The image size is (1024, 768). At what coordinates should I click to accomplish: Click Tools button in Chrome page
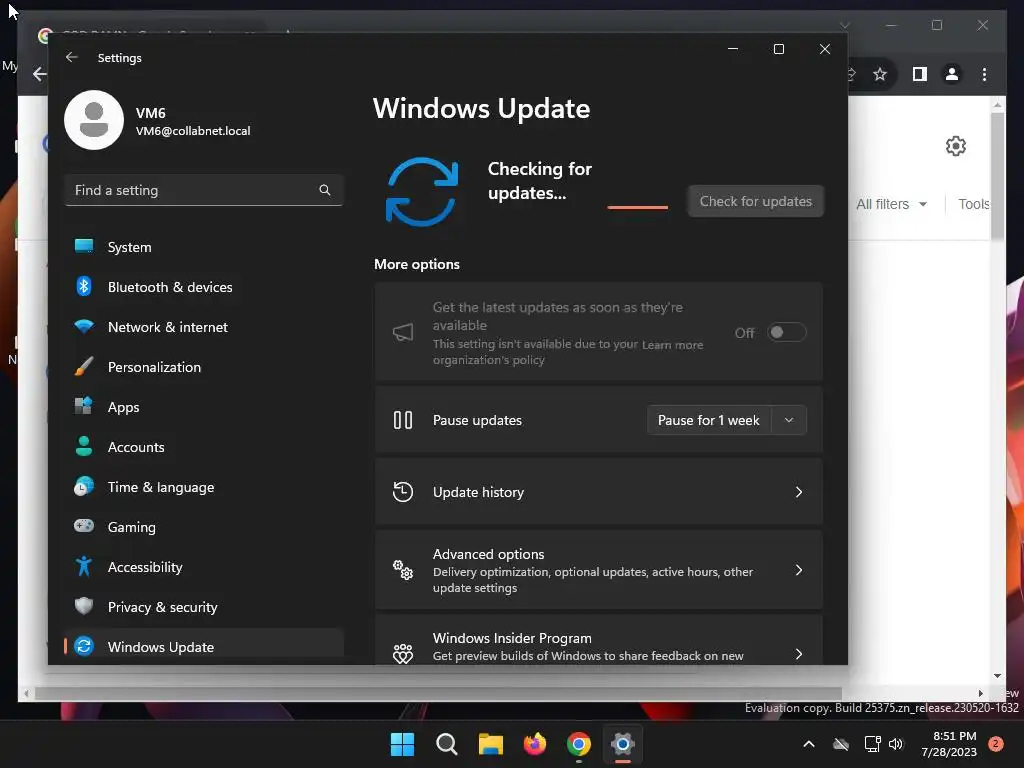click(973, 204)
